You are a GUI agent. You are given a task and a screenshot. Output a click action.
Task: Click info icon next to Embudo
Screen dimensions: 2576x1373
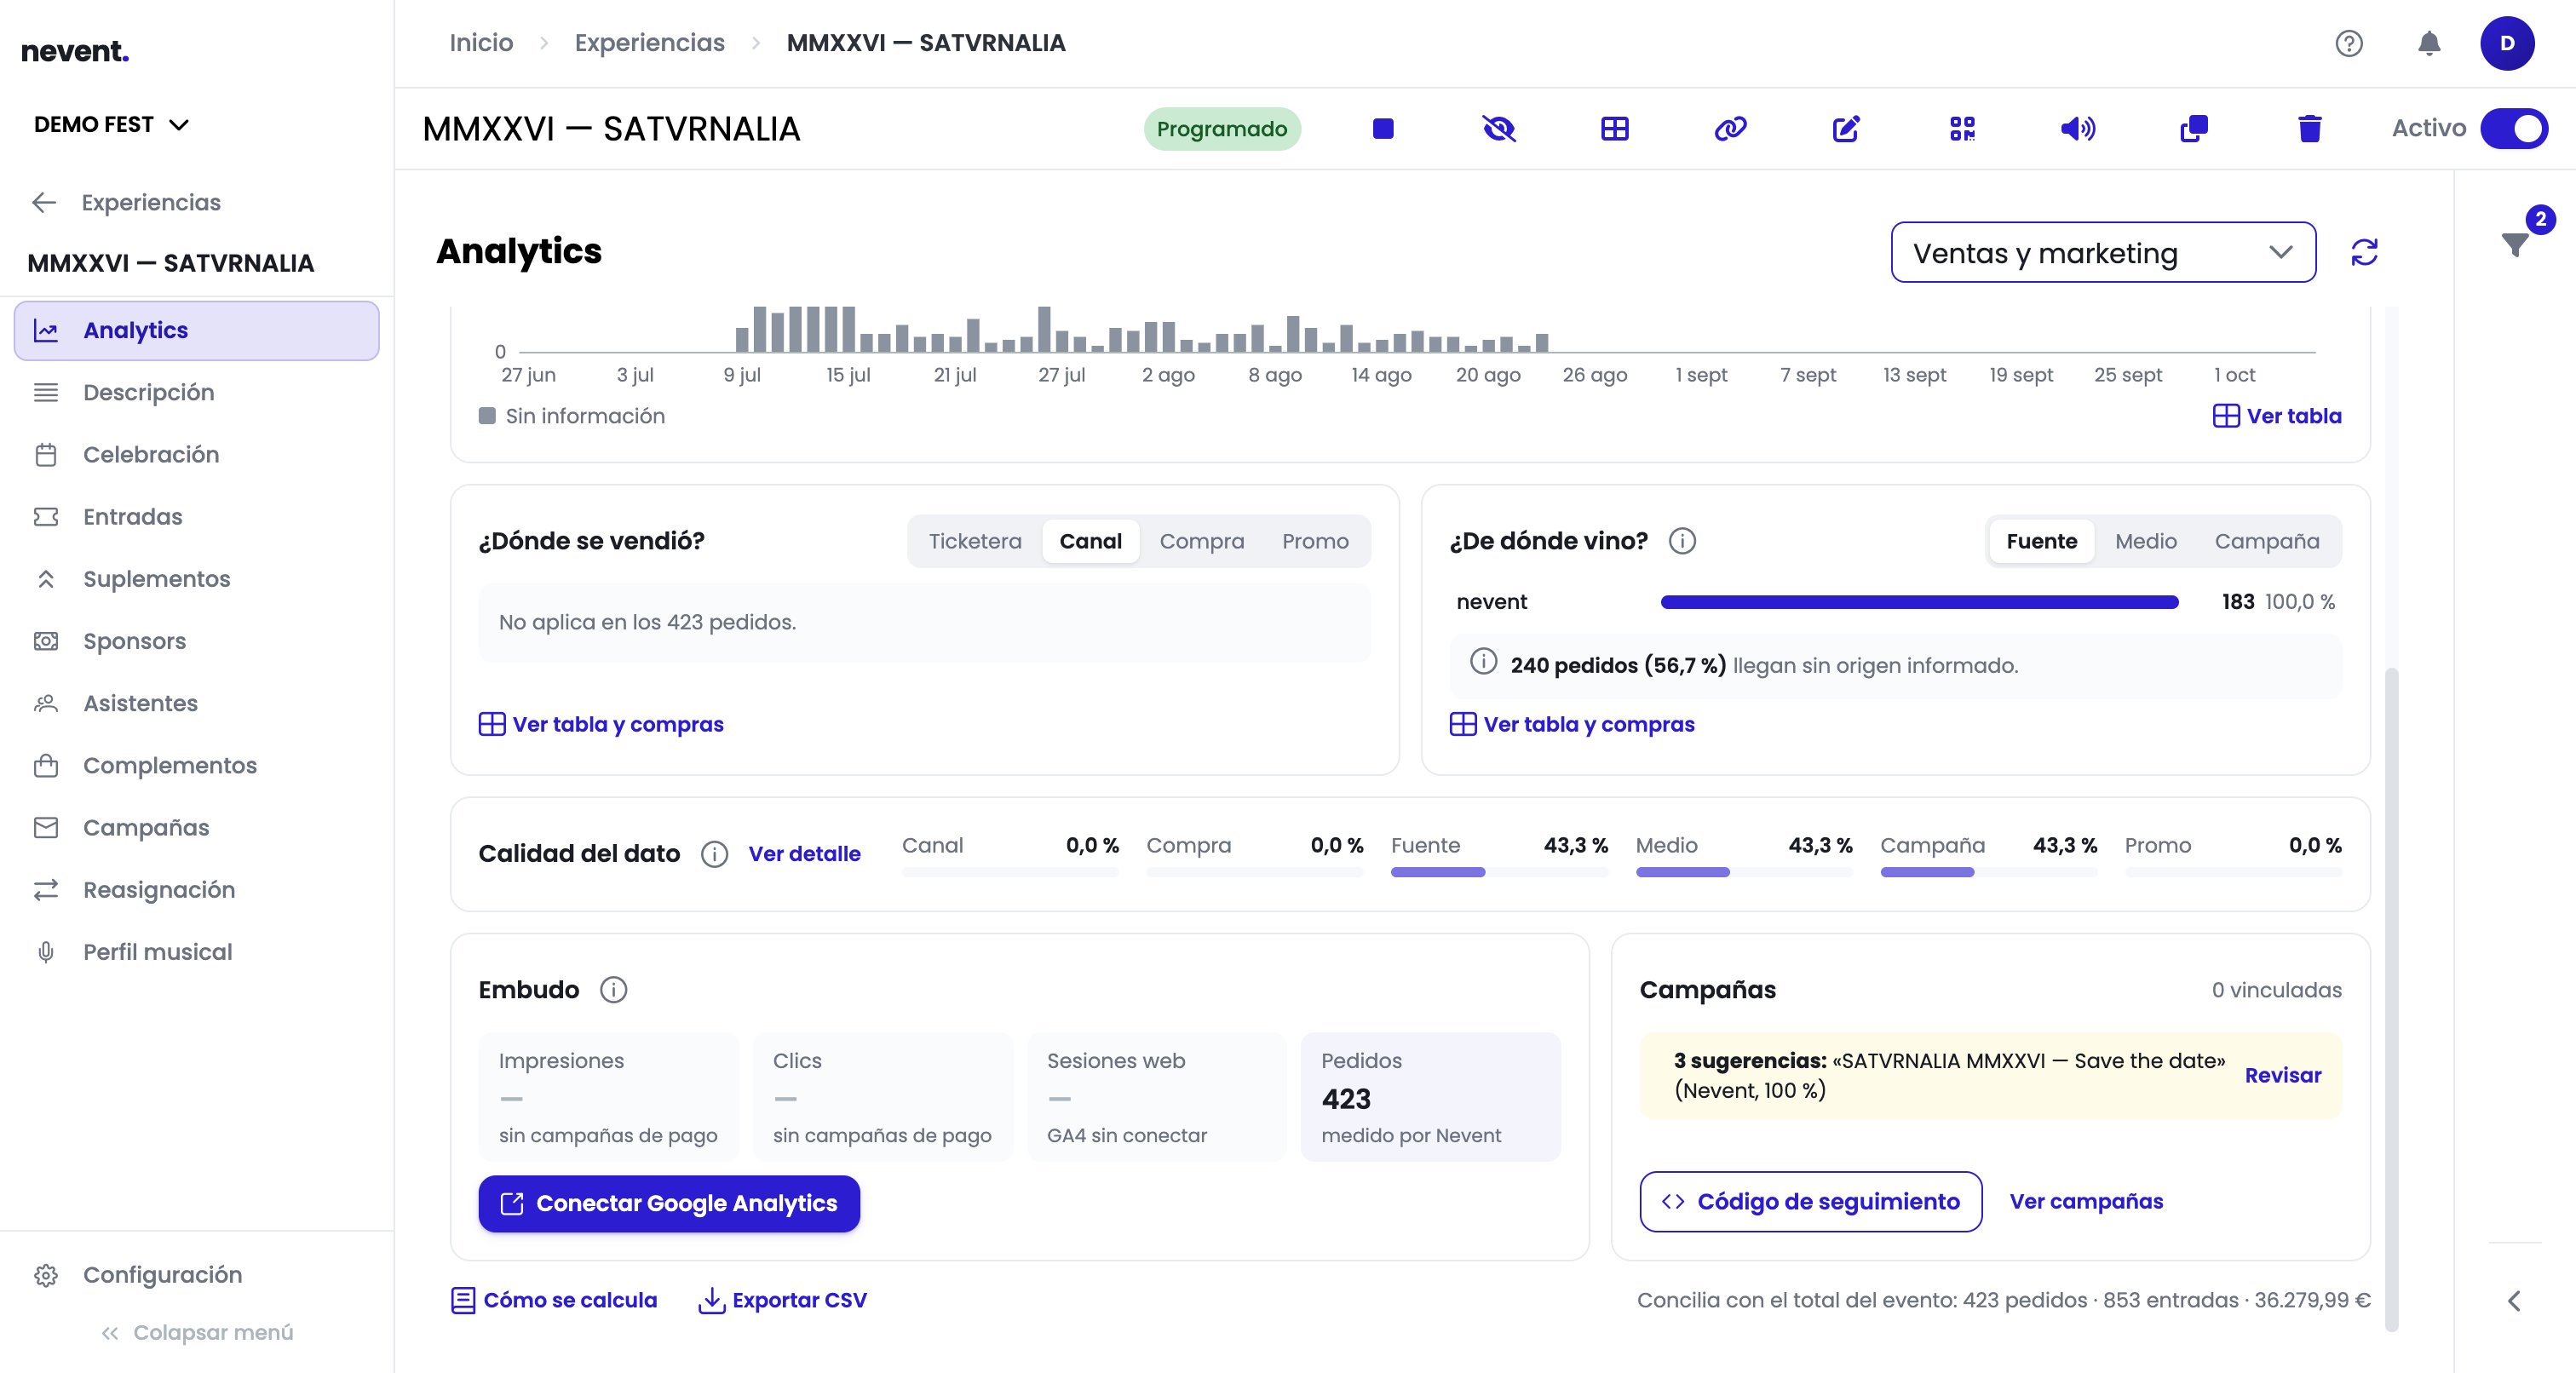pyautogui.click(x=613, y=990)
